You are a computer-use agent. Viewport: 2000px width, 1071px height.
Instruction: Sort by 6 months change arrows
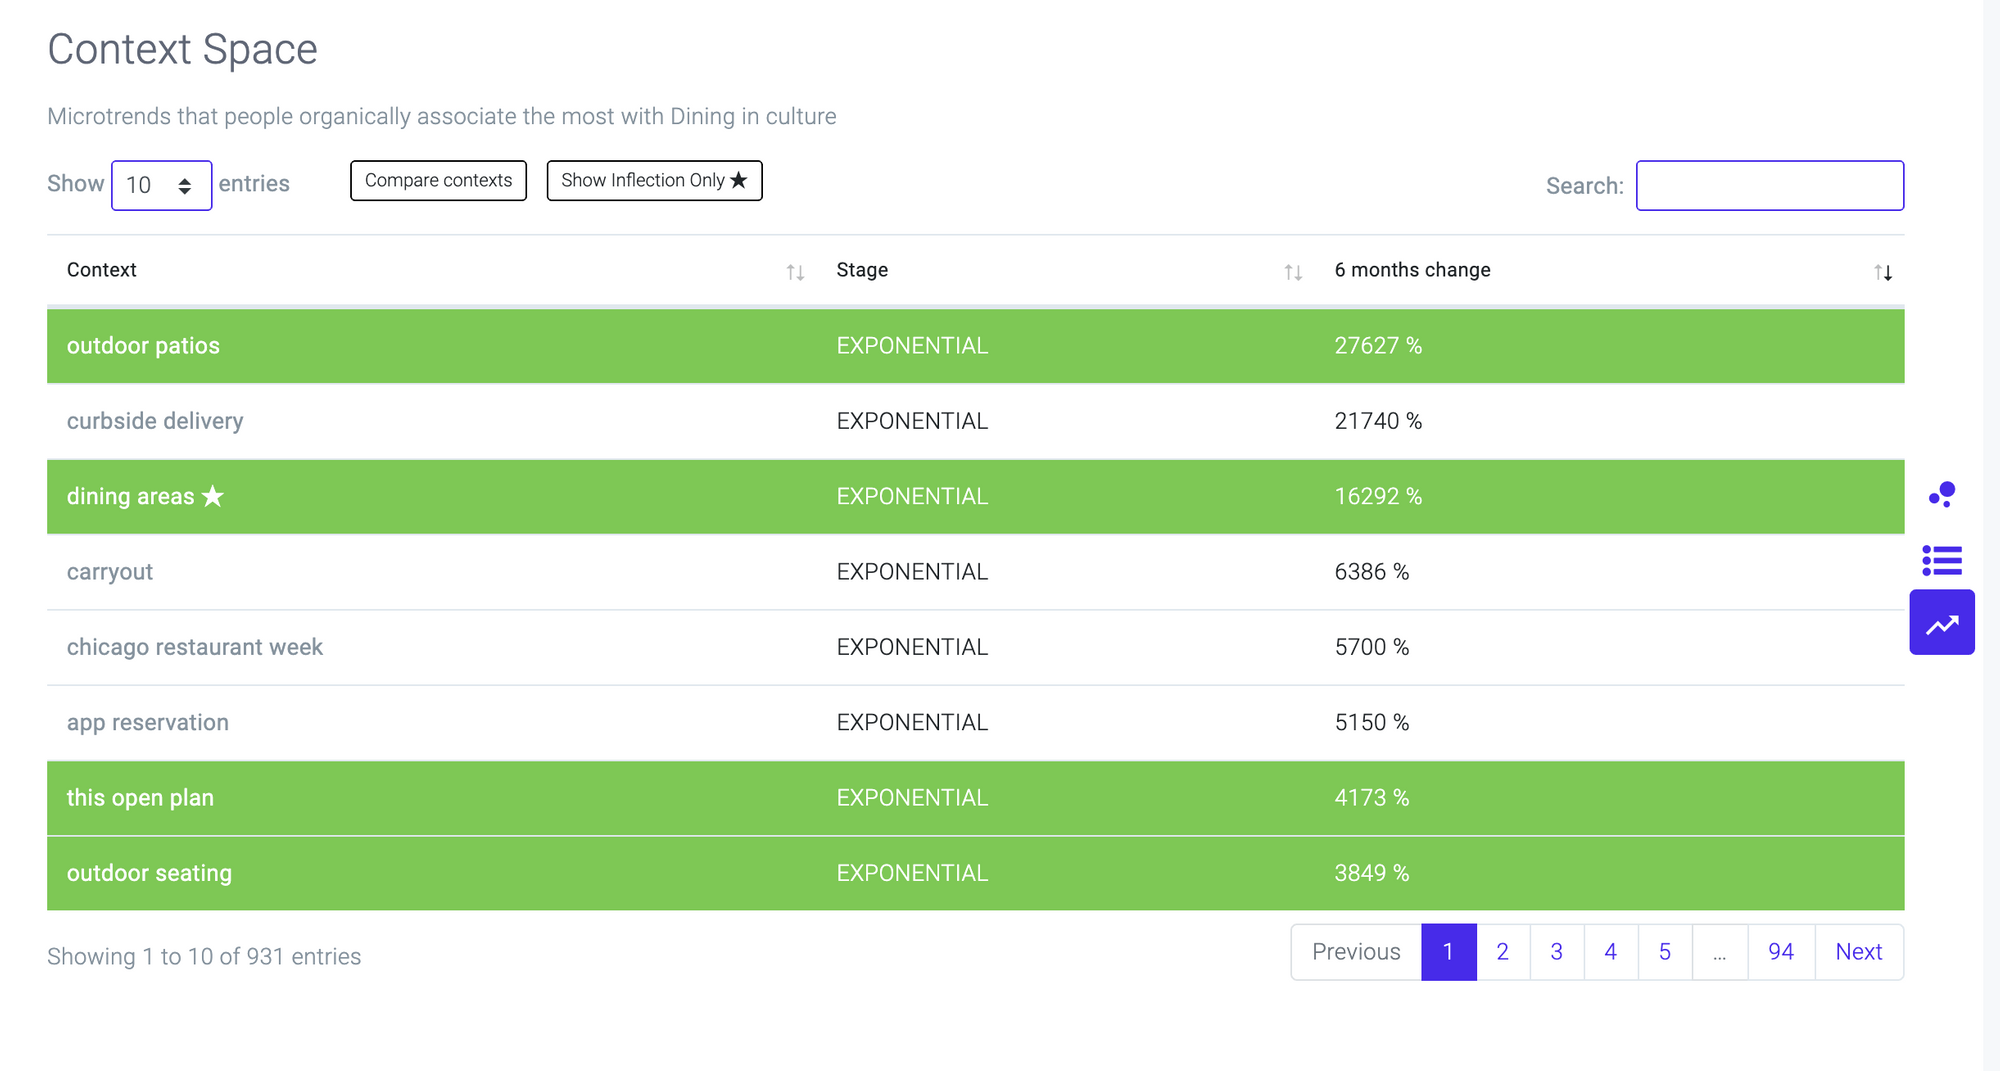(1883, 272)
